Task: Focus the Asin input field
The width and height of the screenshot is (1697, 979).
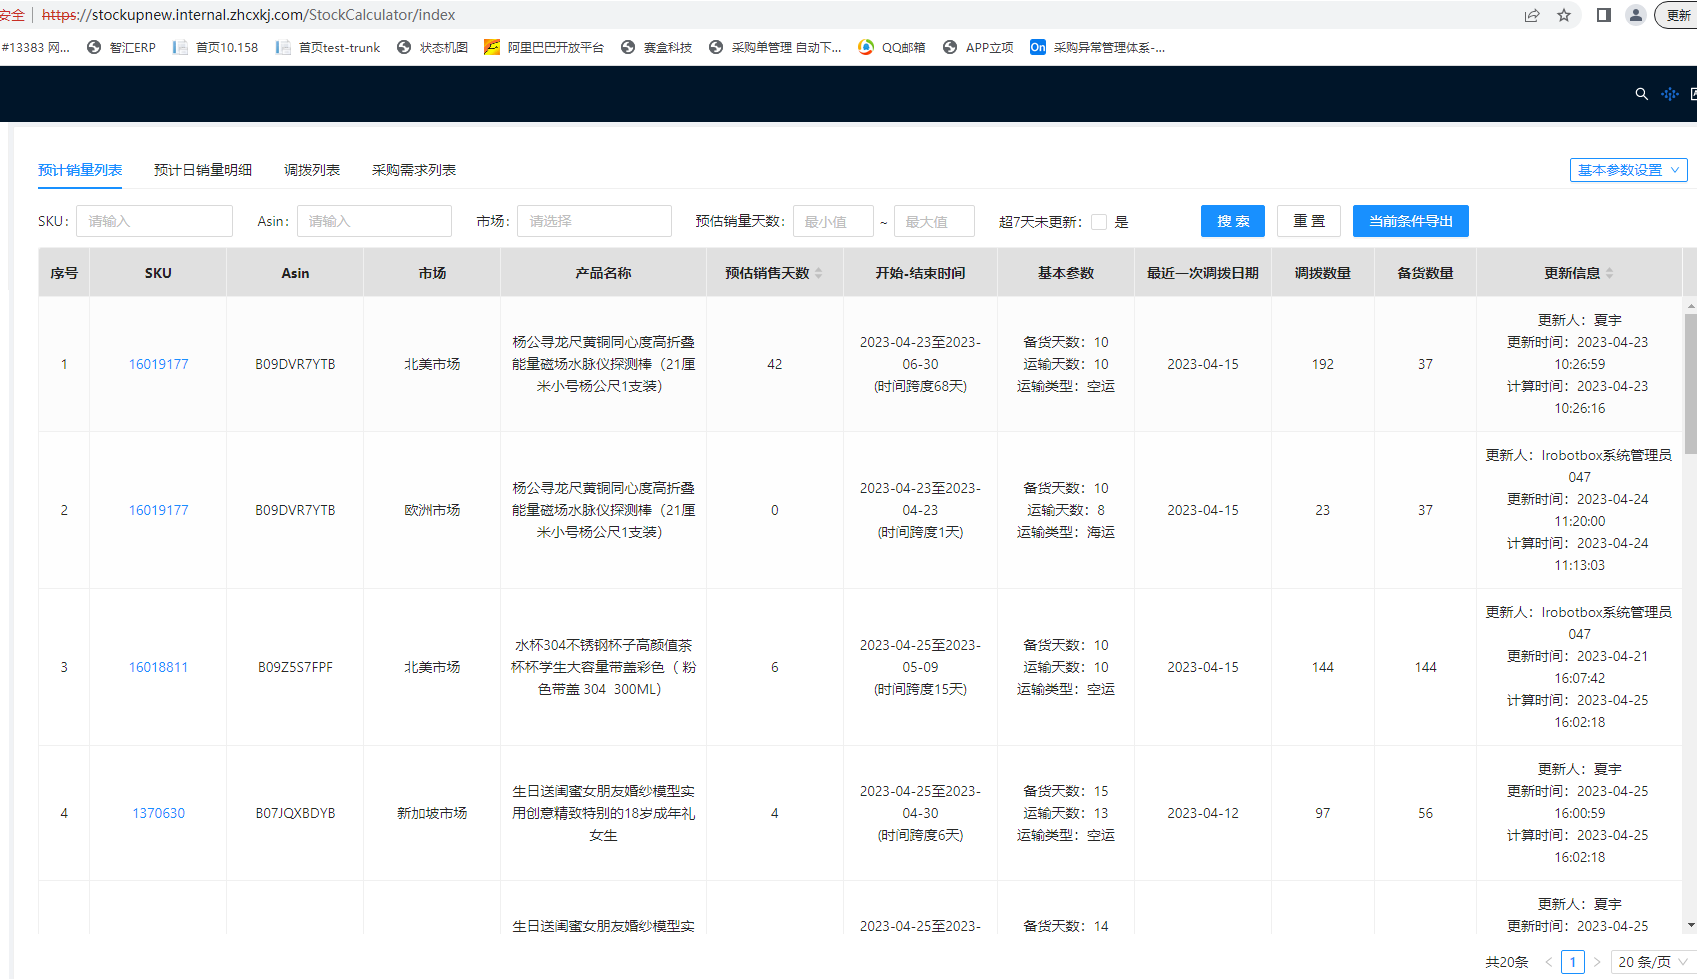Action: click(x=374, y=221)
